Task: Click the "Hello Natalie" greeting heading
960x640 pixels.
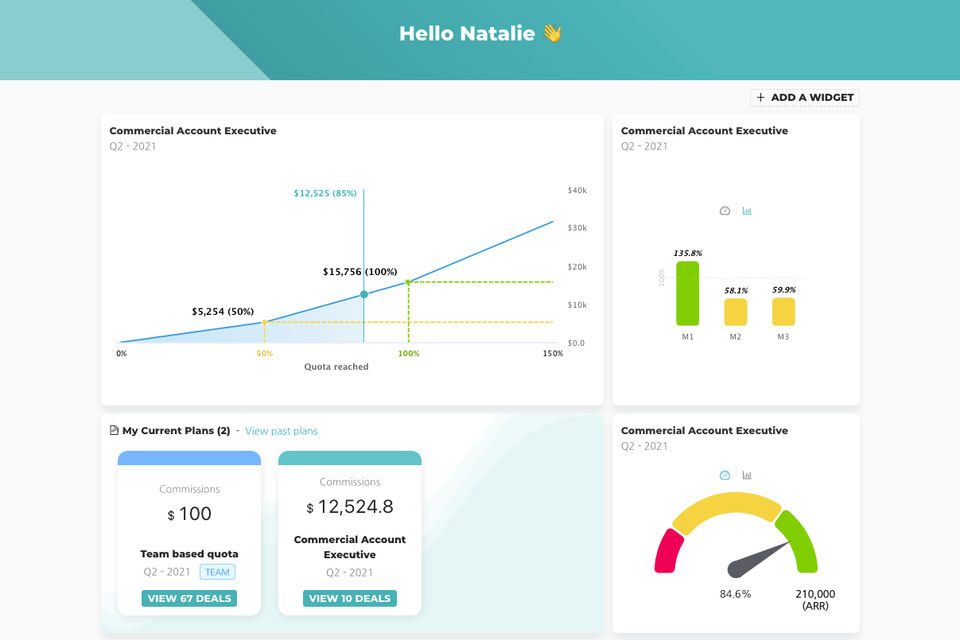Action: point(467,33)
